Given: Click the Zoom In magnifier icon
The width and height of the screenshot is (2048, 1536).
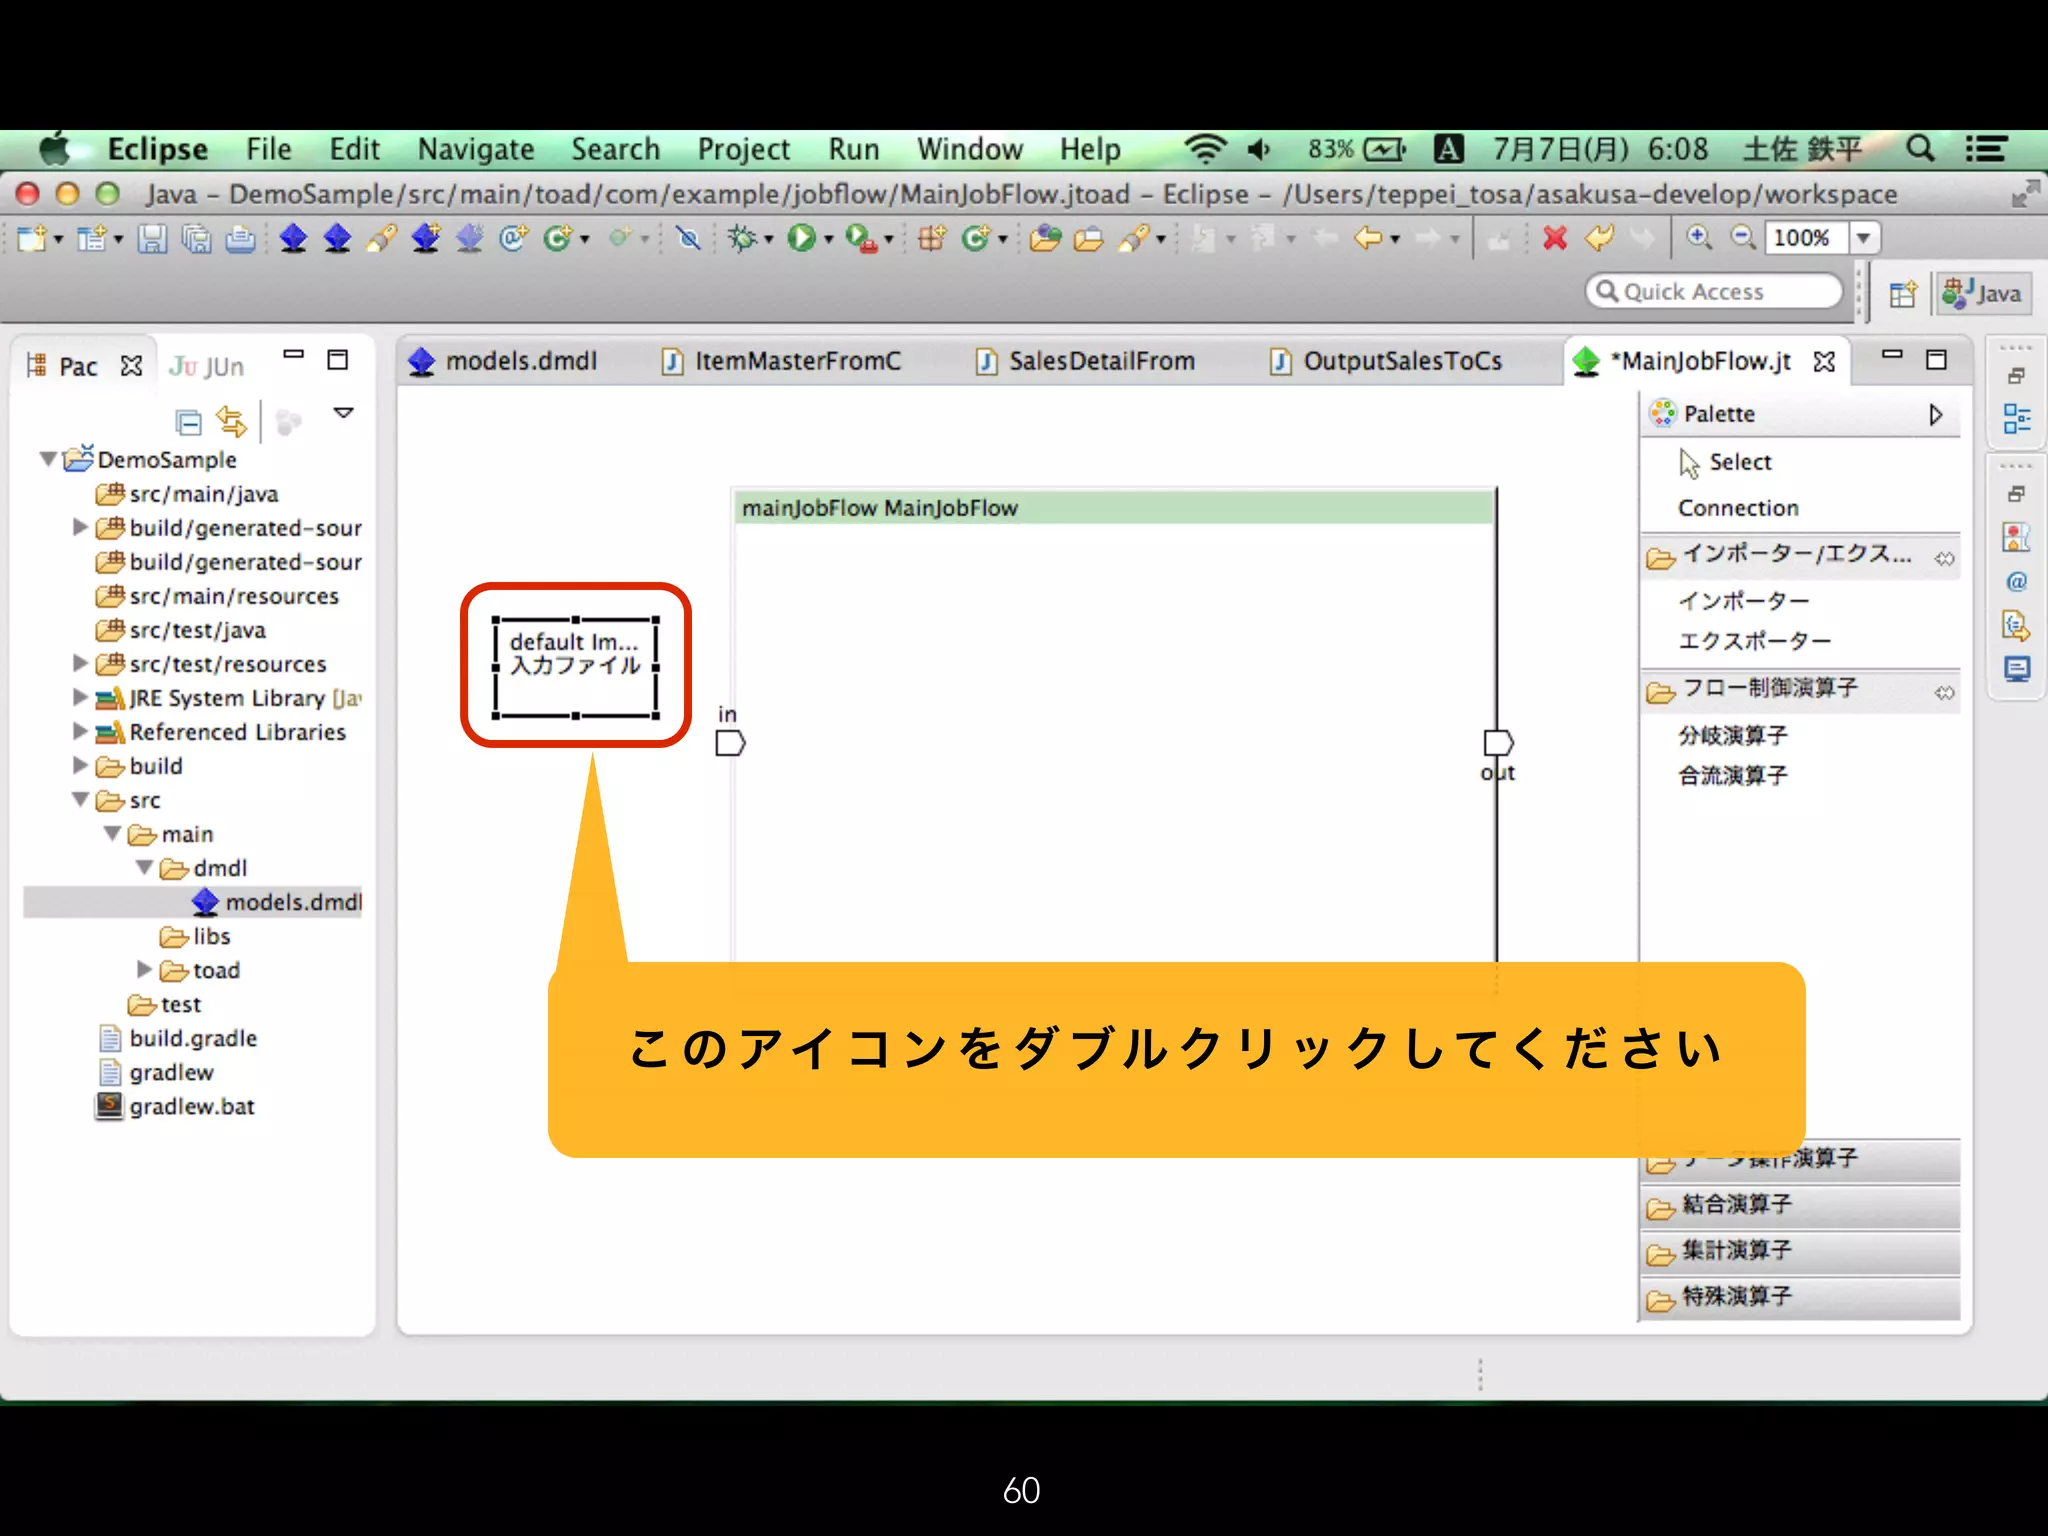Looking at the screenshot, I should click(x=1698, y=237).
